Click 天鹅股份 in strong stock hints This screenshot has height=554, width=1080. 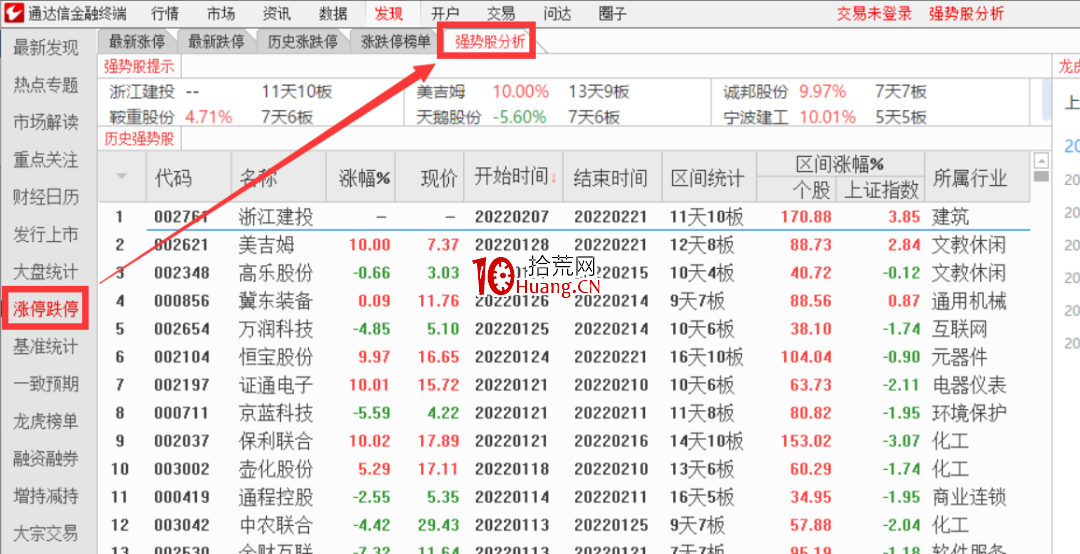(449, 116)
